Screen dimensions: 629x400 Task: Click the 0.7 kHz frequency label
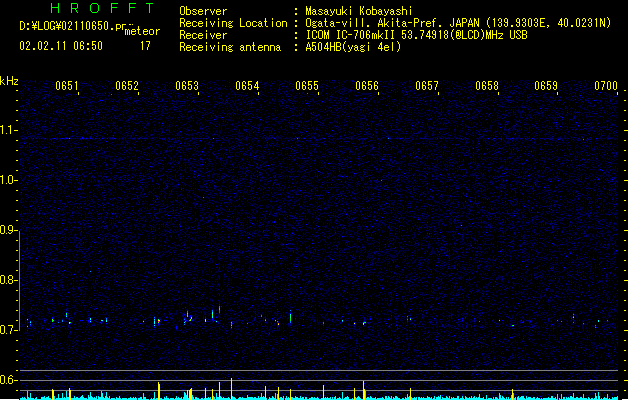point(8,330)
